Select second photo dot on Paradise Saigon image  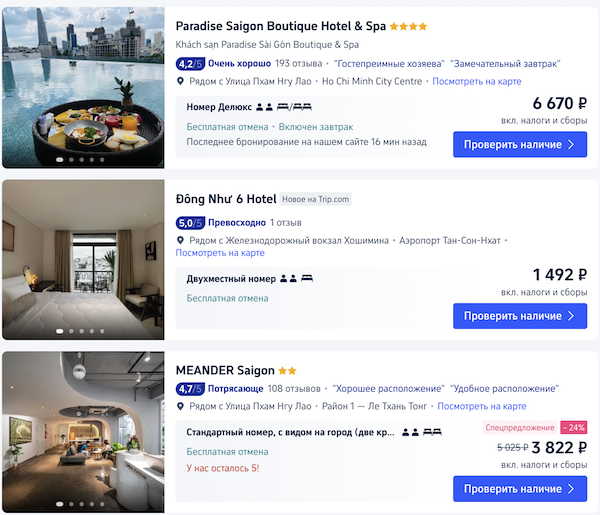tap(71, 160)
